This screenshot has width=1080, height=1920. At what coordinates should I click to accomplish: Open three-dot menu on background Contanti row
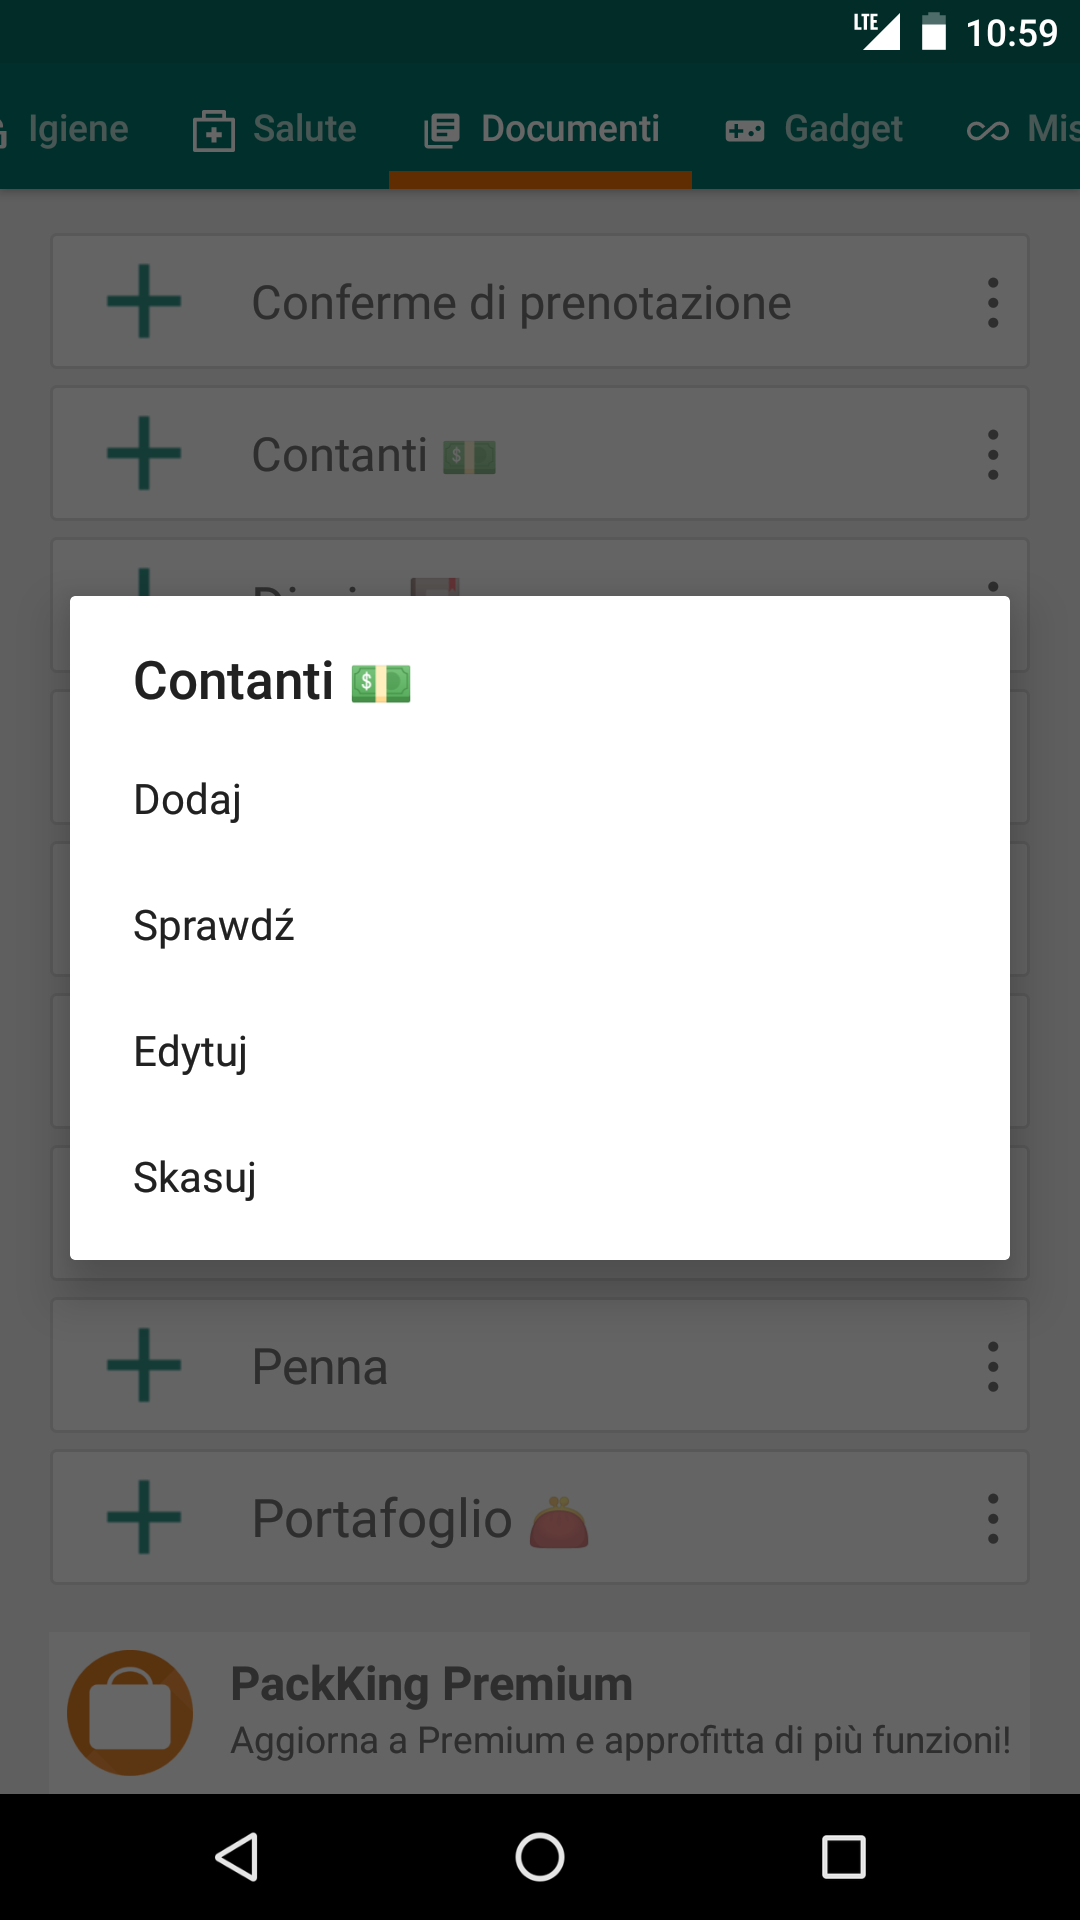point(992,454)
